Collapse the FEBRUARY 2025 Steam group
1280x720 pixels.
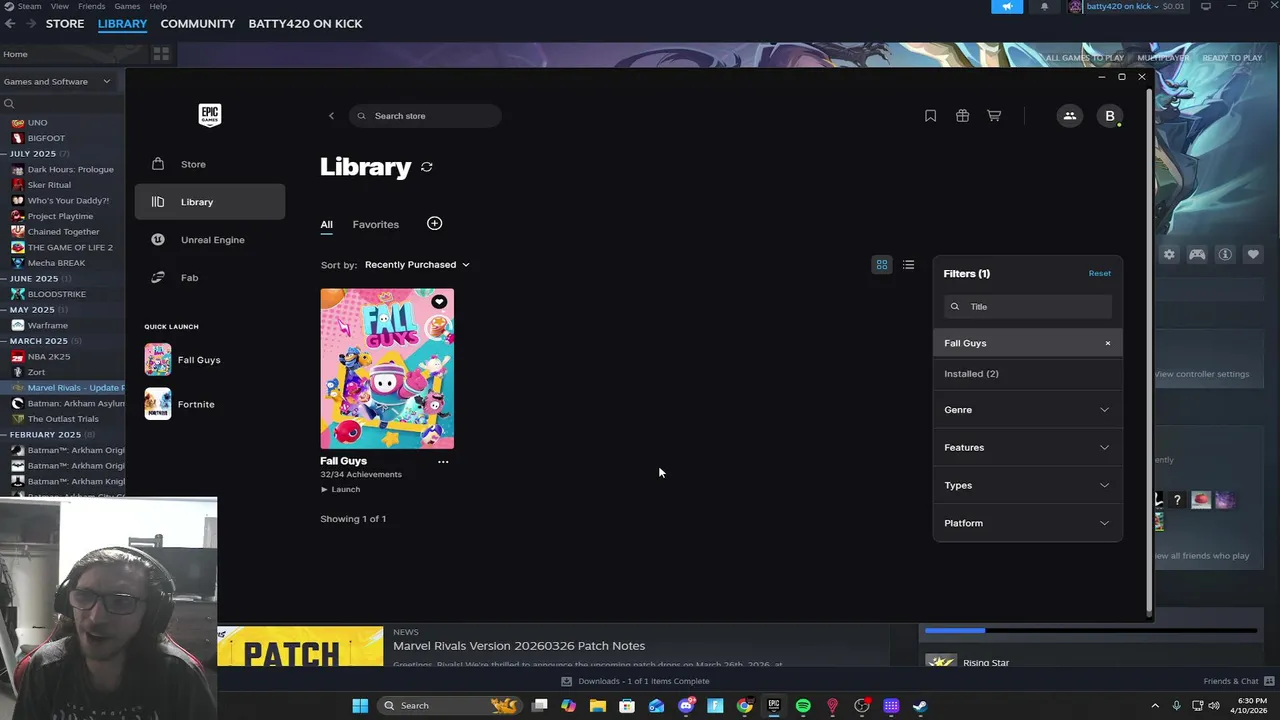coord(45,435)
